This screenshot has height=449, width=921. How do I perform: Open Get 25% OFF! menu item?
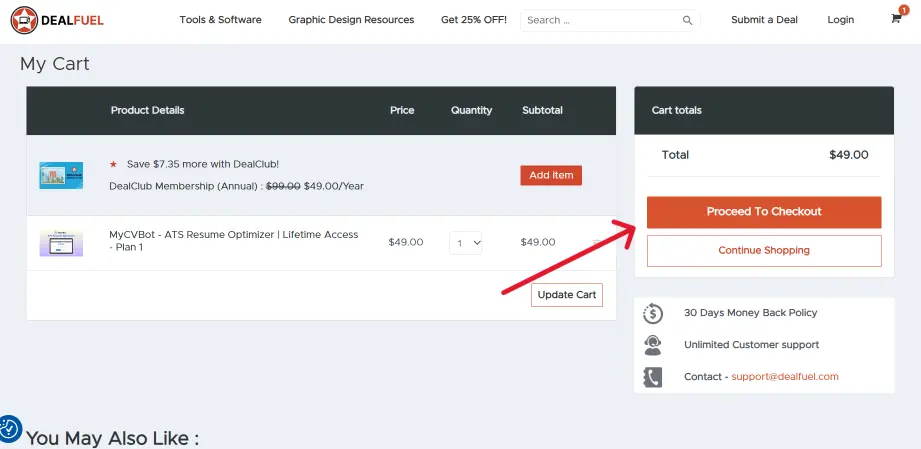pyautogui.click(x=473, y=19)
